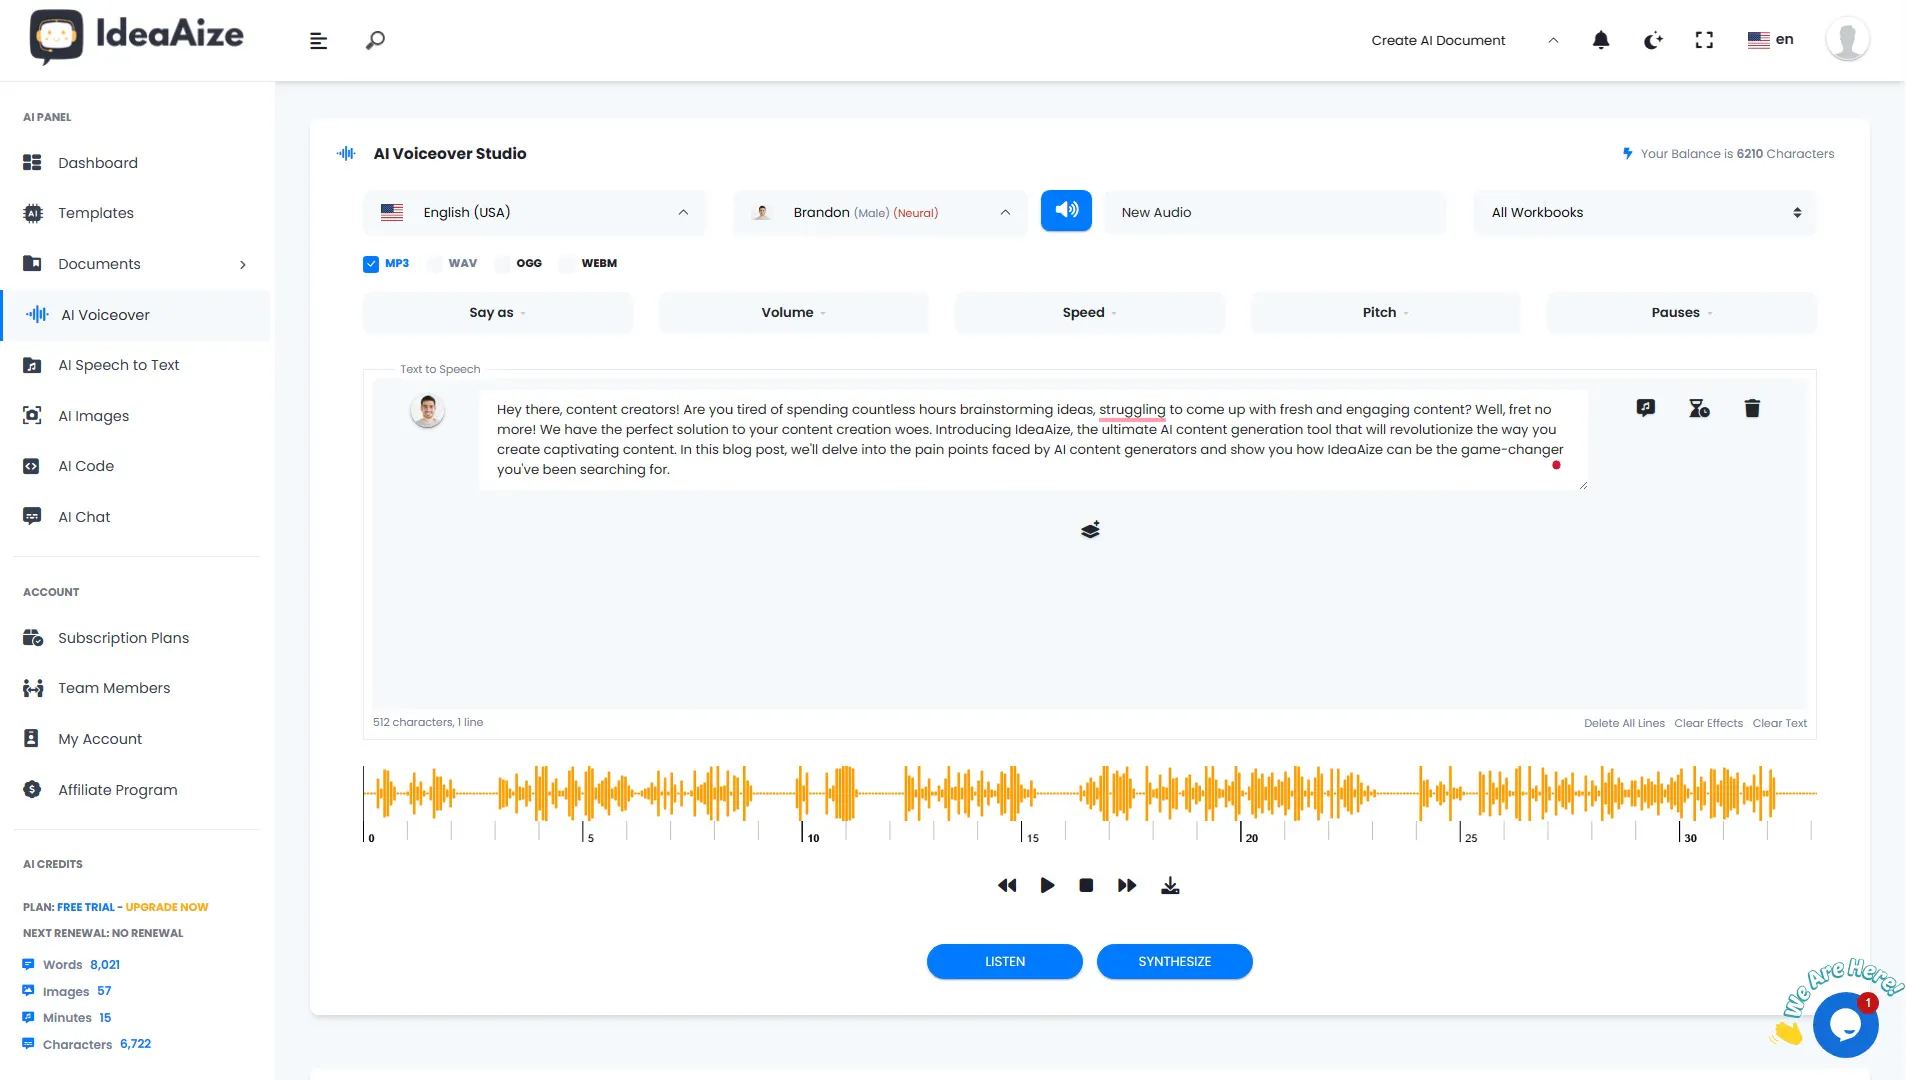Switch to dark mode moon icon

pos(1653,40)
